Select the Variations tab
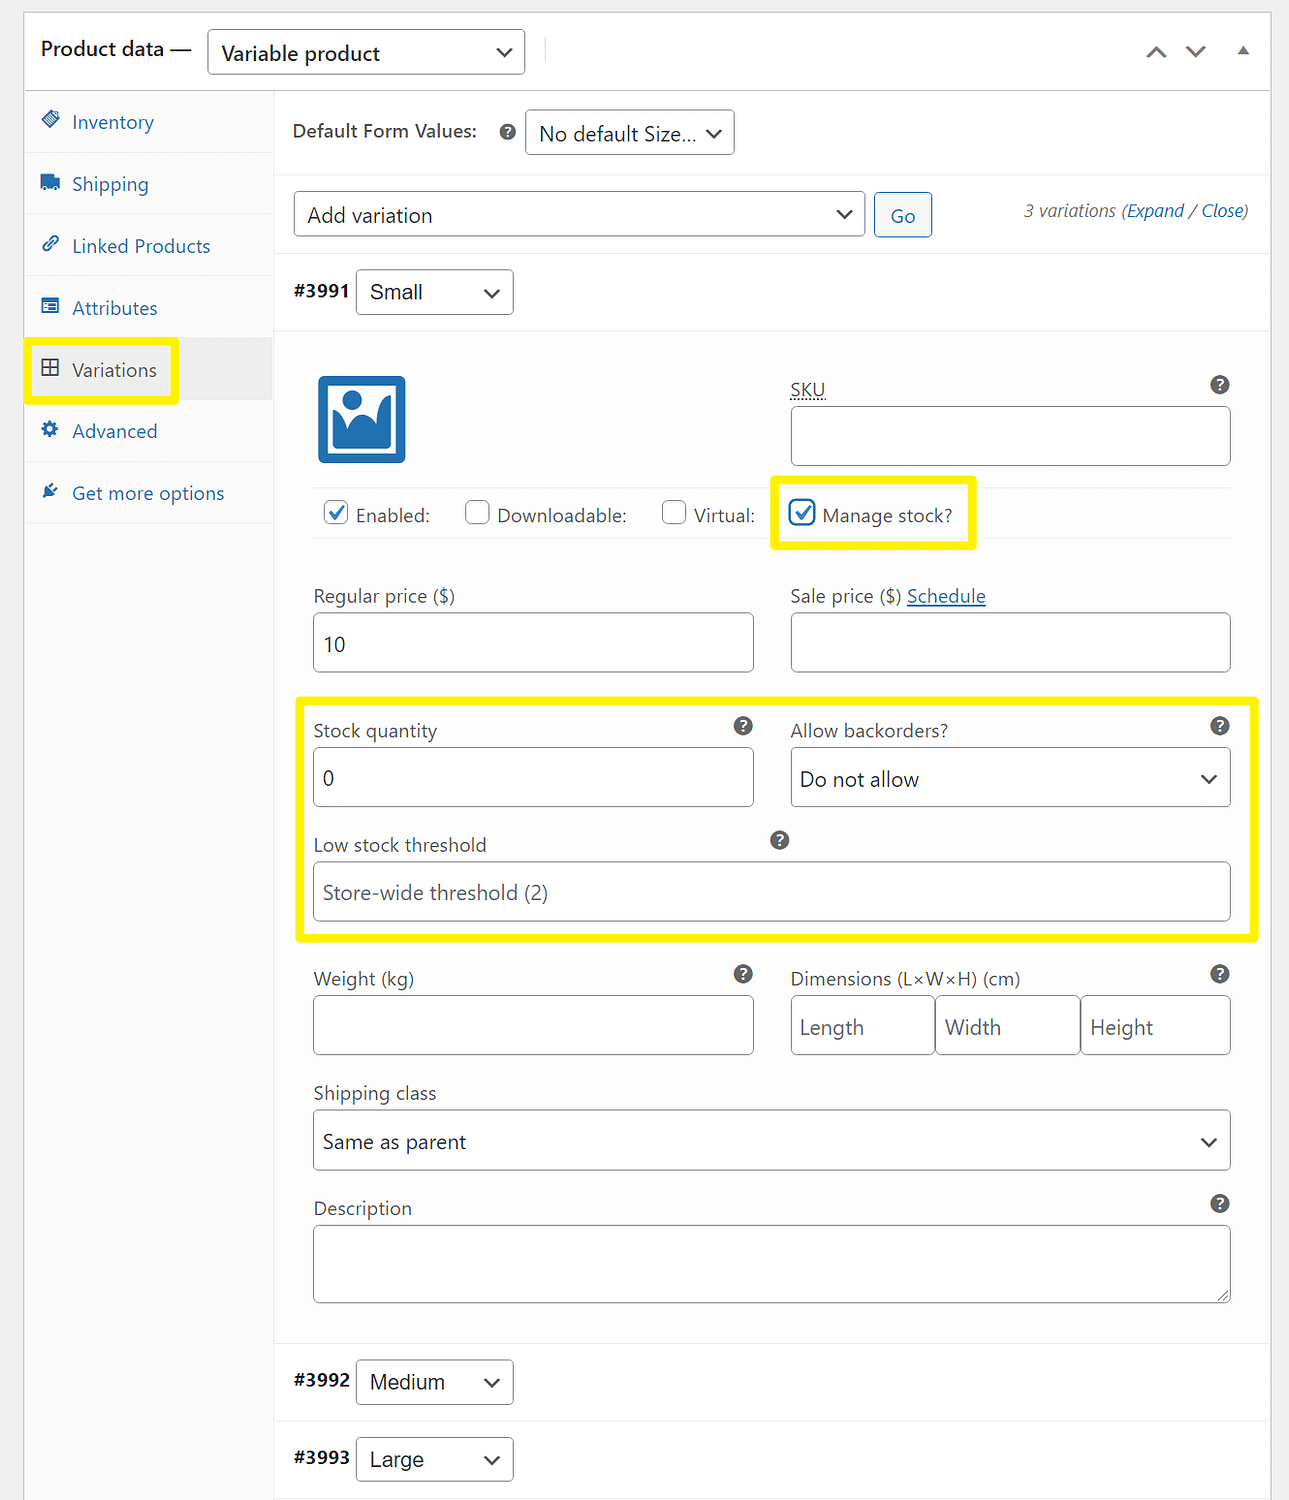The width and height of the screenshot is (1289, 1500). [149, 370]
